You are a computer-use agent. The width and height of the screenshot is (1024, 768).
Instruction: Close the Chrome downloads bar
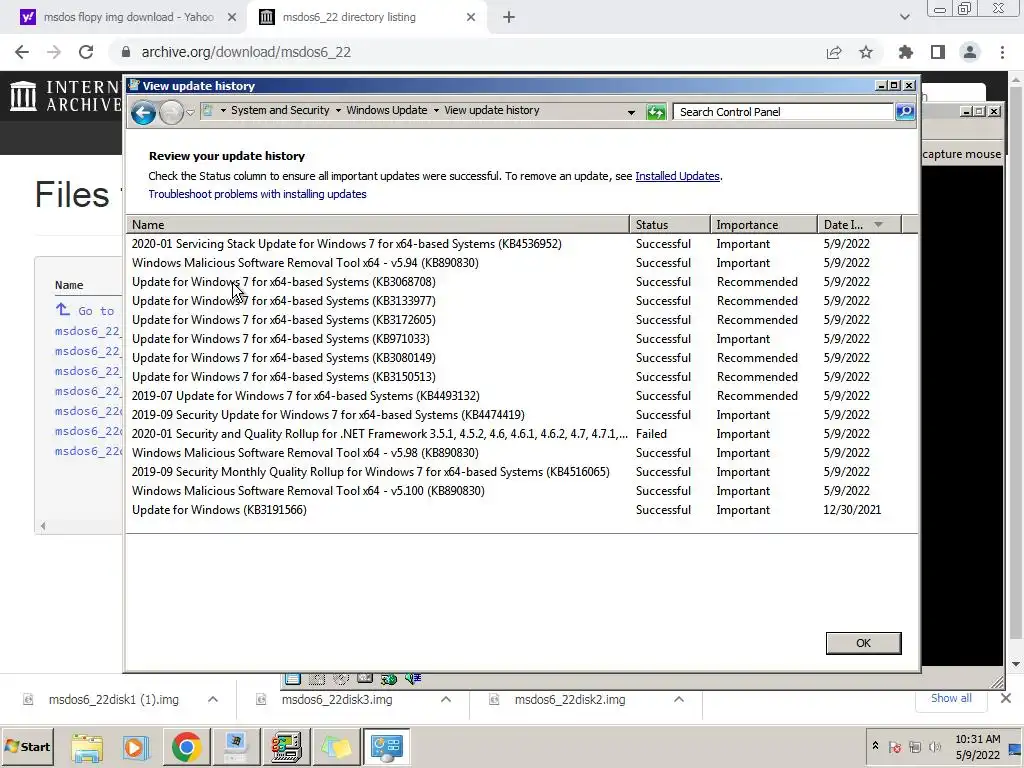(x=1006, y=698)
